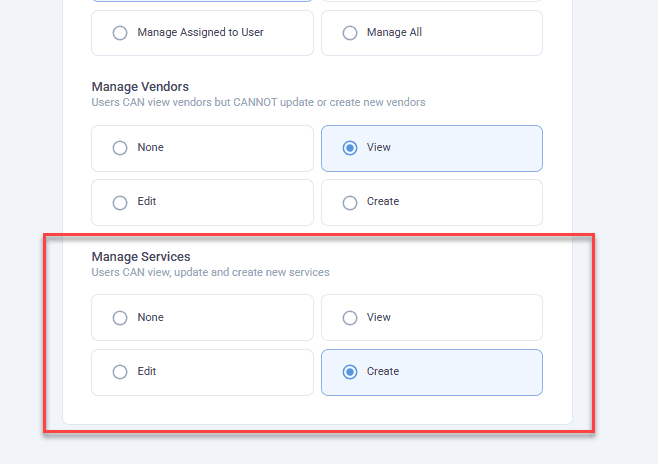Image resolution: width=658 pixels, height=464 pixels.
Task: Choose View radio under Manage Services
Action: tap(350, 318)
